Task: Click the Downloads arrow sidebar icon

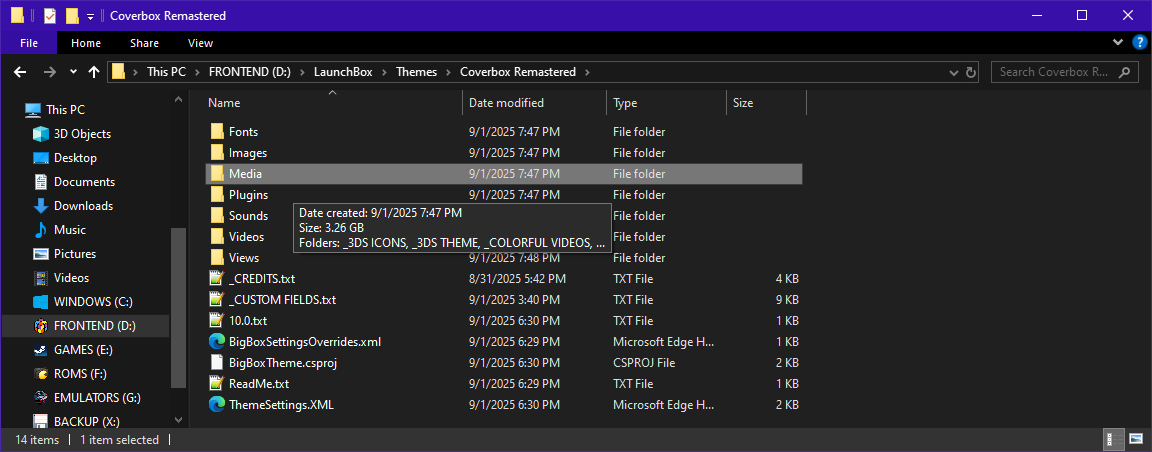Action: coord(41,206)
